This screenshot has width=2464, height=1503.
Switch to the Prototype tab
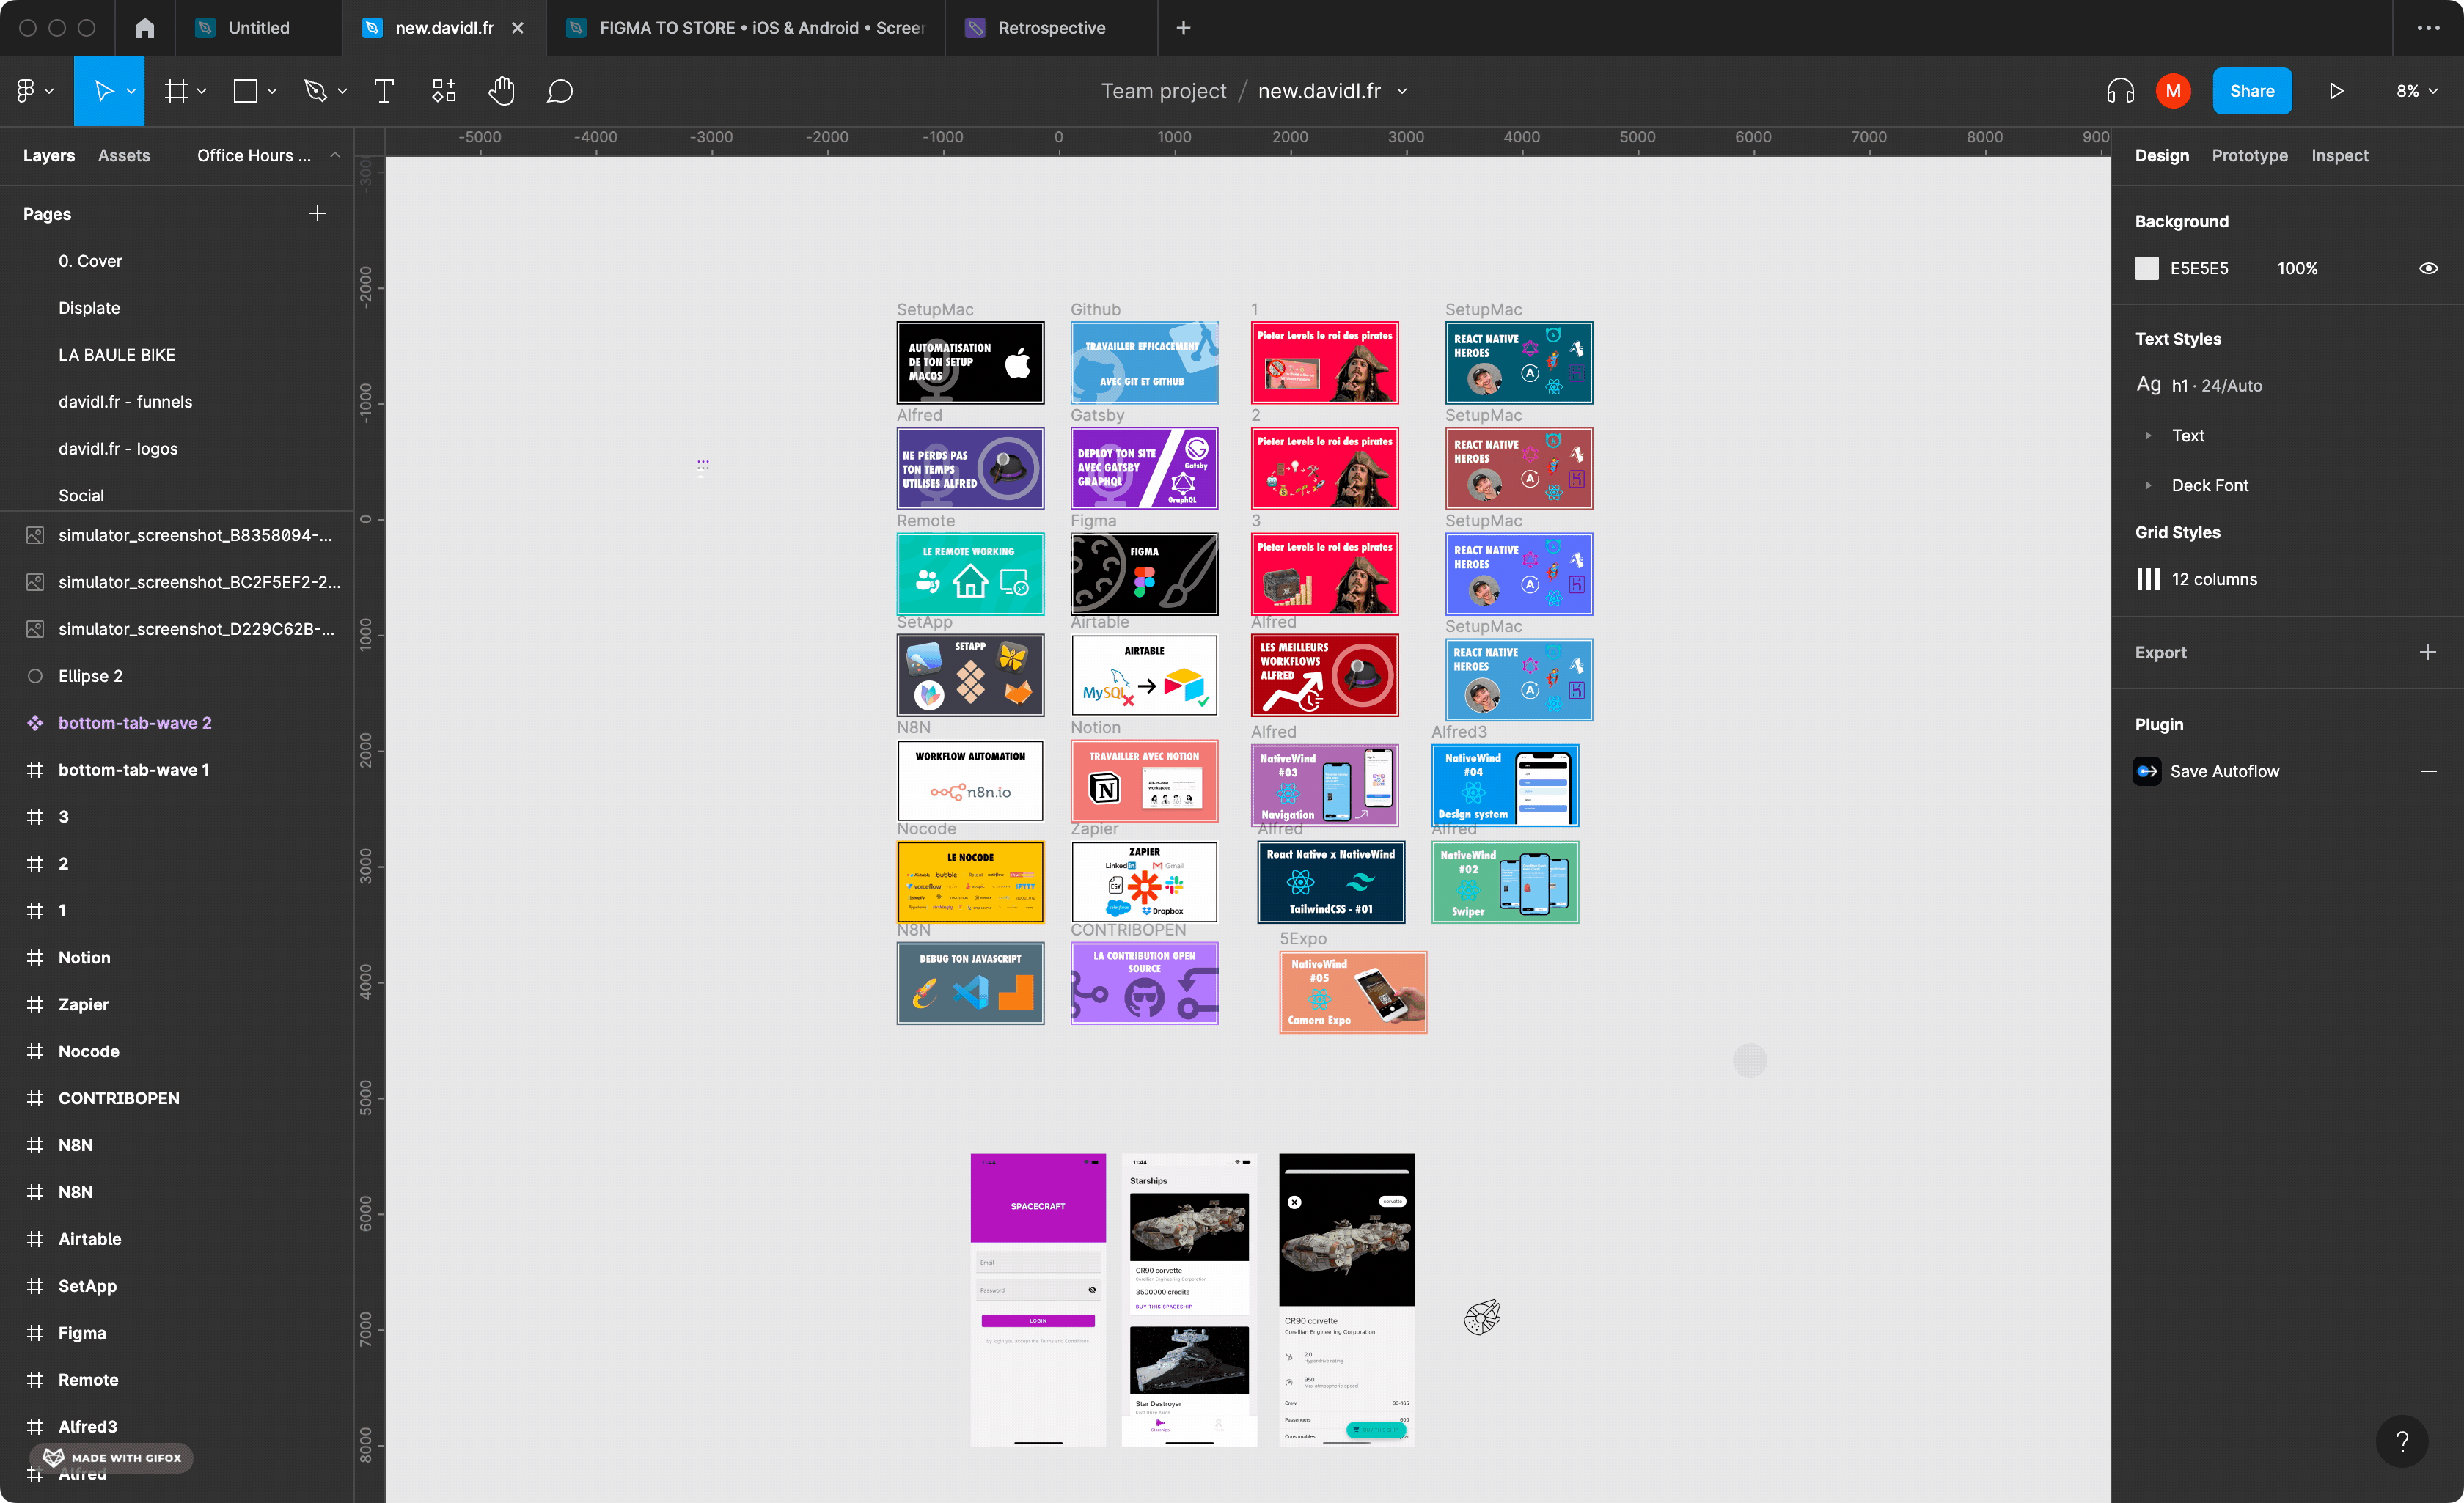tap(2248, 156)
